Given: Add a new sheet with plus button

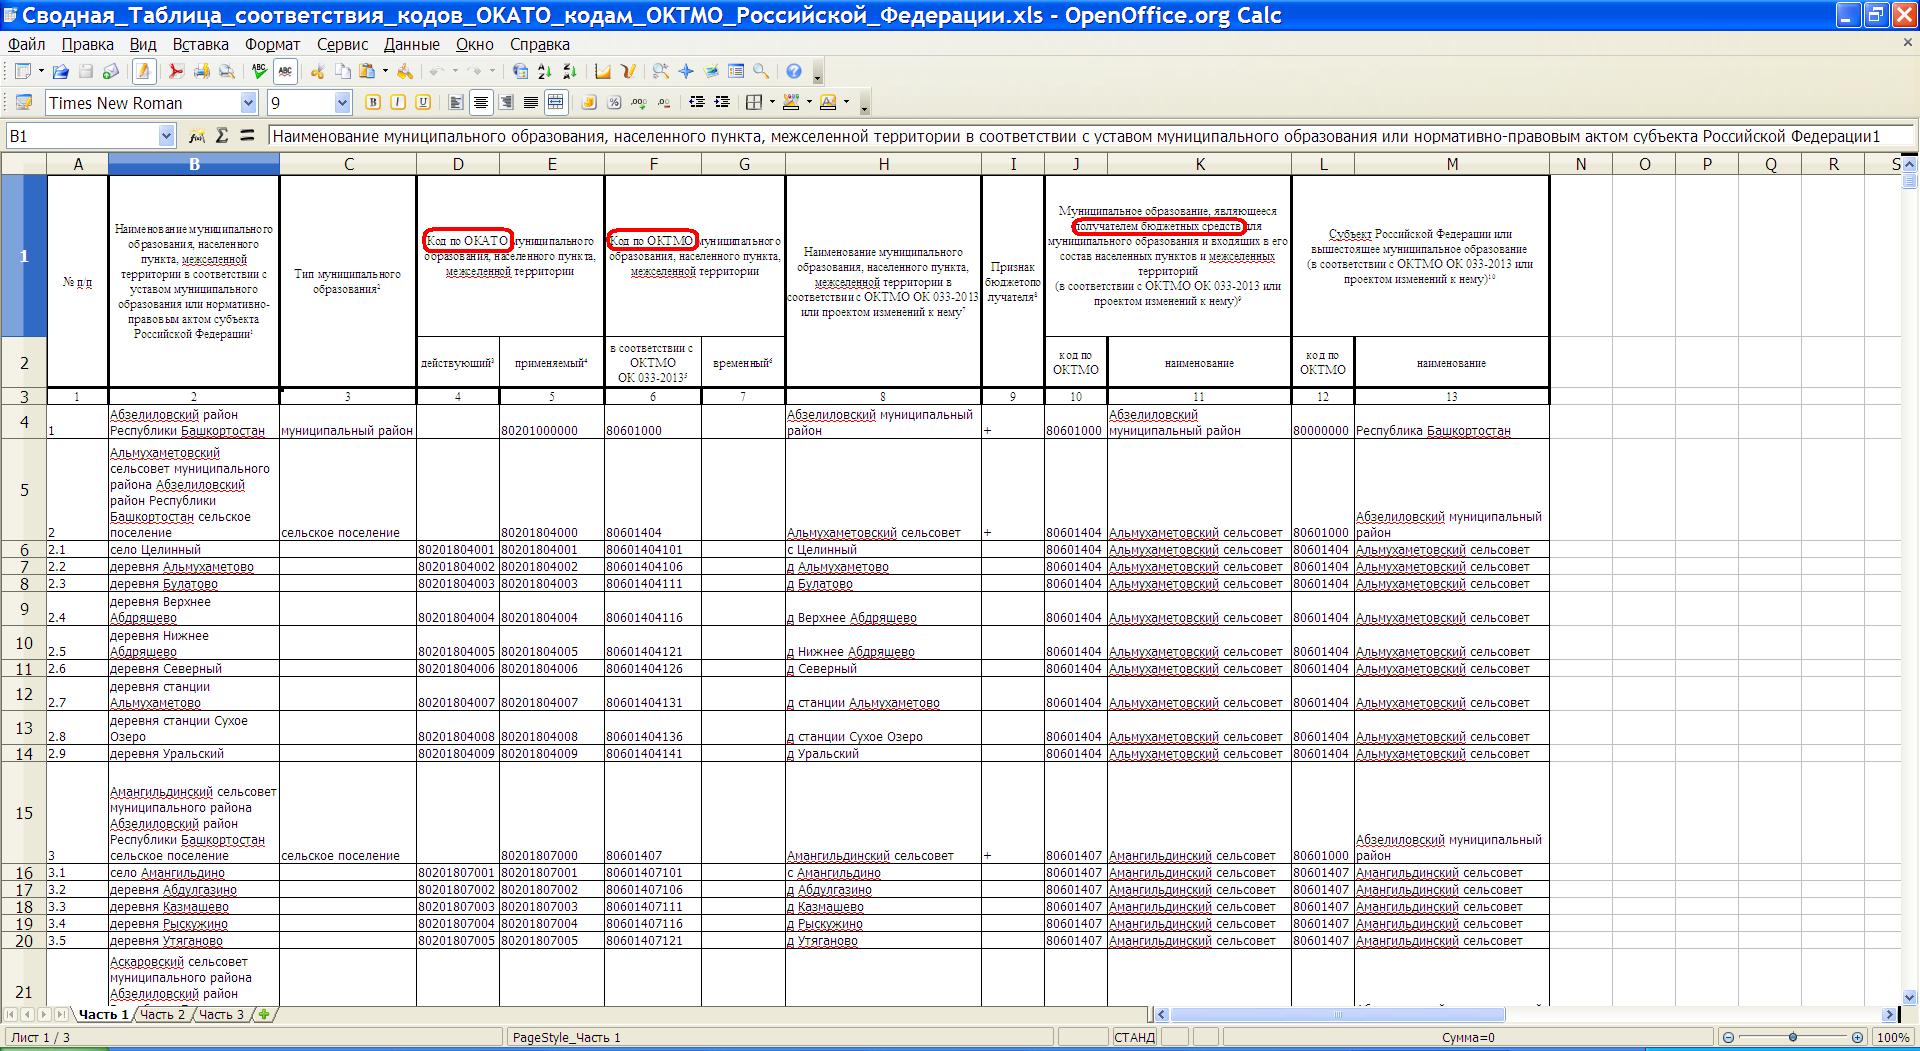Looking at the screenshot, I should (264, 1014).
